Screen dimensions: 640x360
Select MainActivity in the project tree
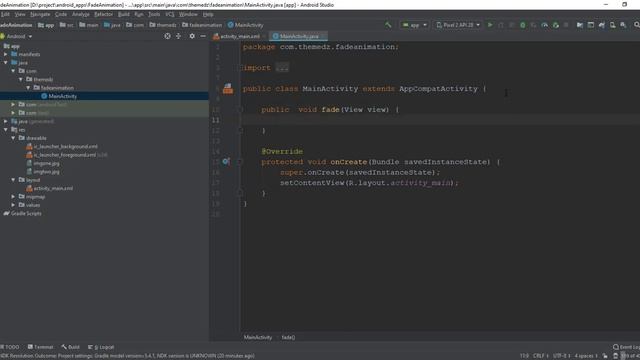(62, 96)
